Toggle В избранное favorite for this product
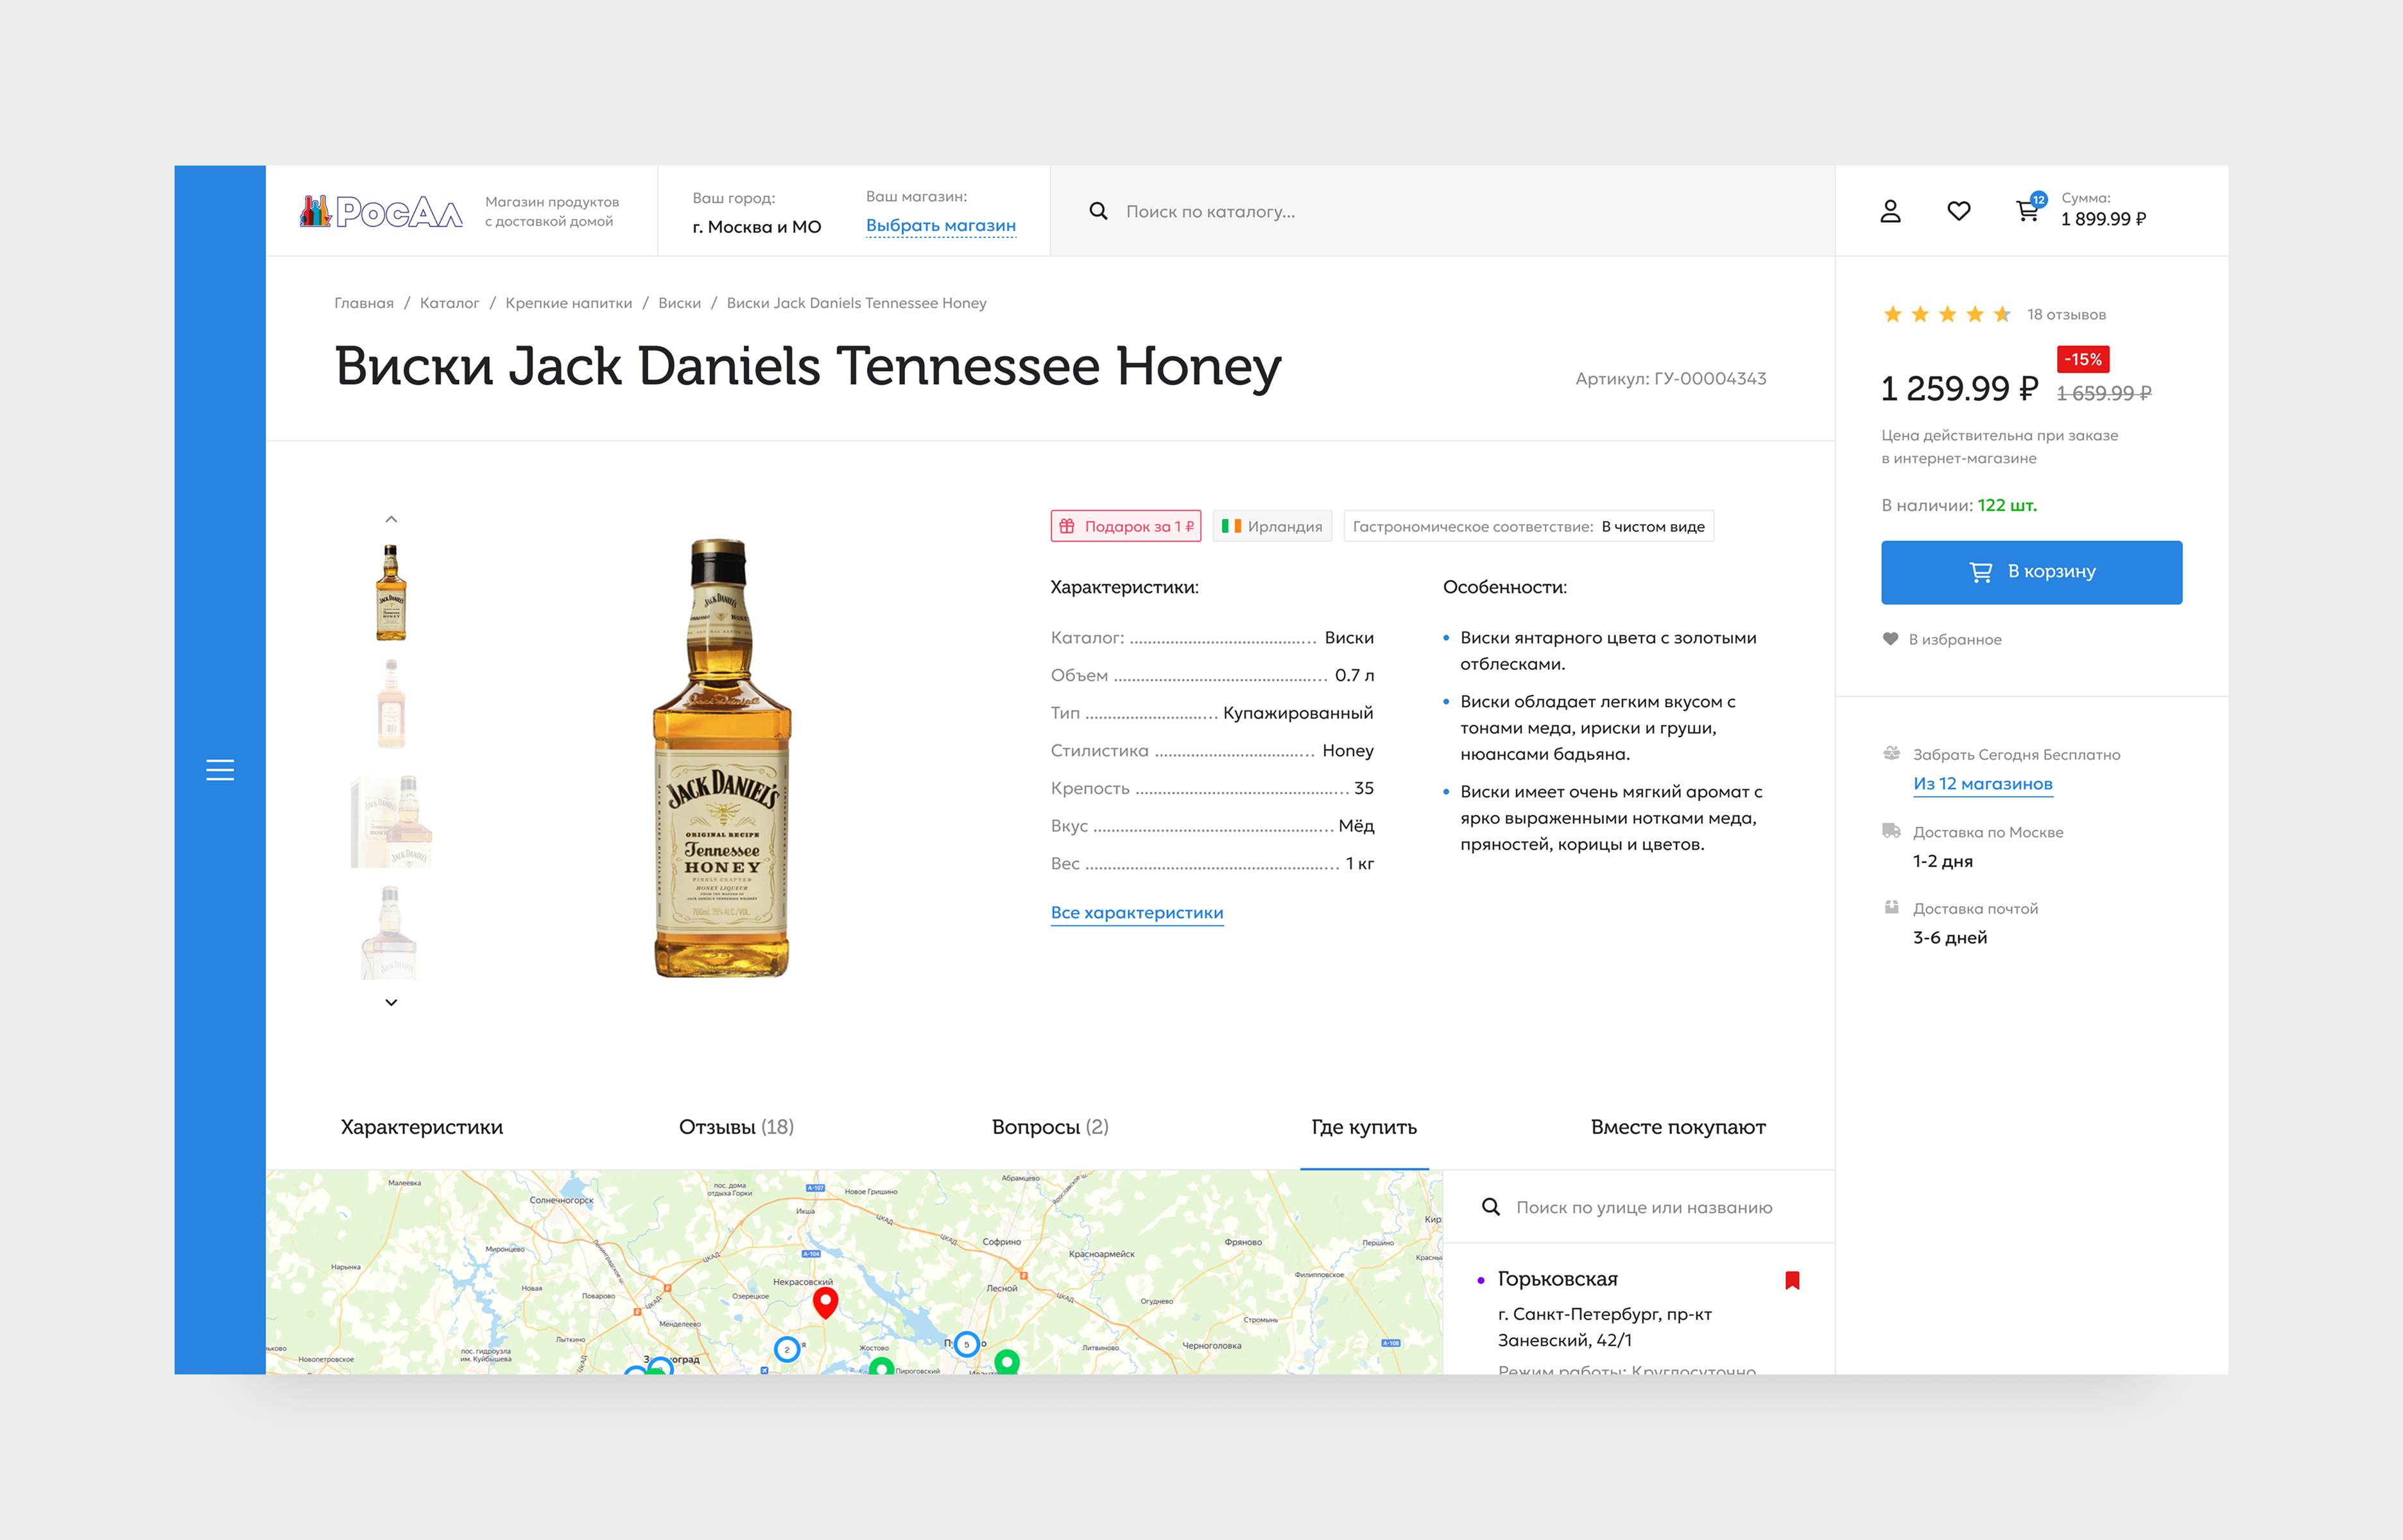The width and height of the screenshot is (2403, 1540). (x=1942, y=639)
